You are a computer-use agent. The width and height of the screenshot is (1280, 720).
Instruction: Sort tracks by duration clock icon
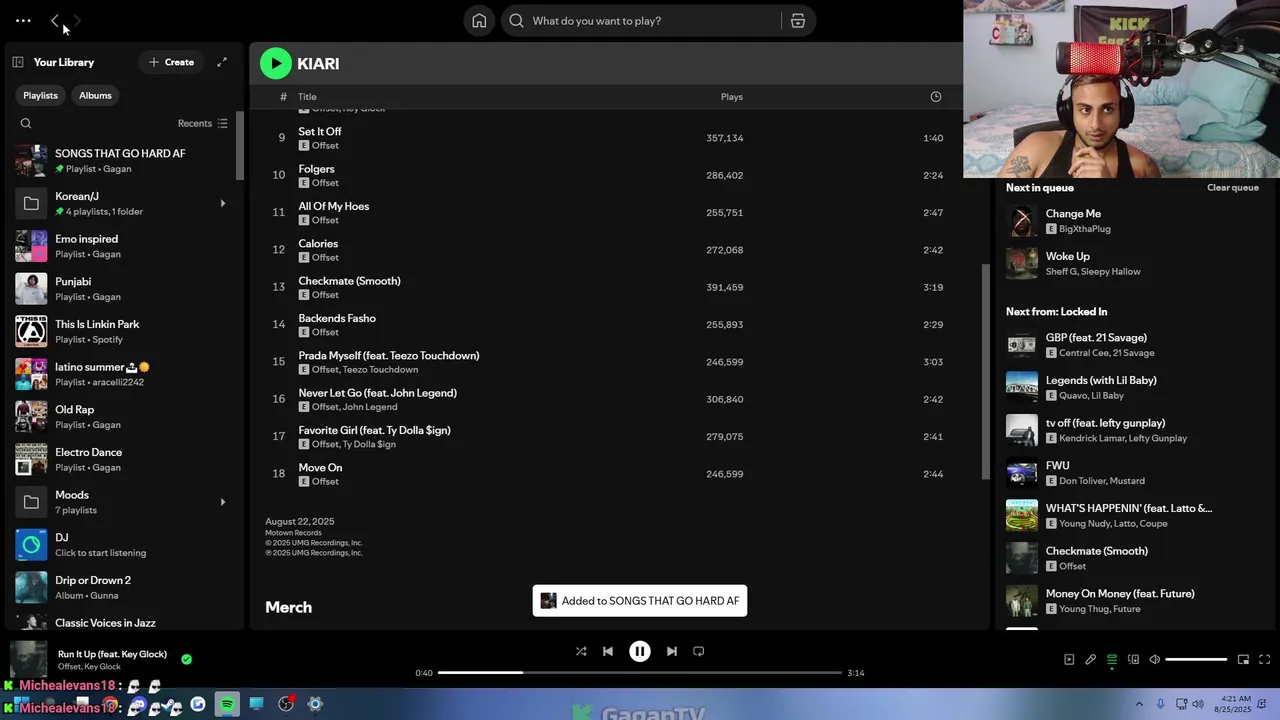(936, 97)
